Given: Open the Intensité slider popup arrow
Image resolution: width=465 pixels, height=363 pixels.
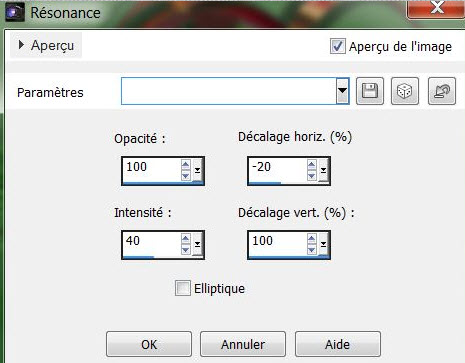Looking at the screenshot, I should (x=197, y=244).
